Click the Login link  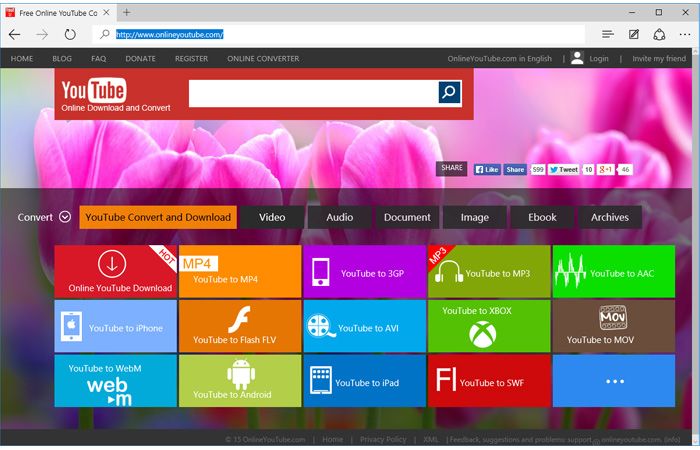pos(599,58)
